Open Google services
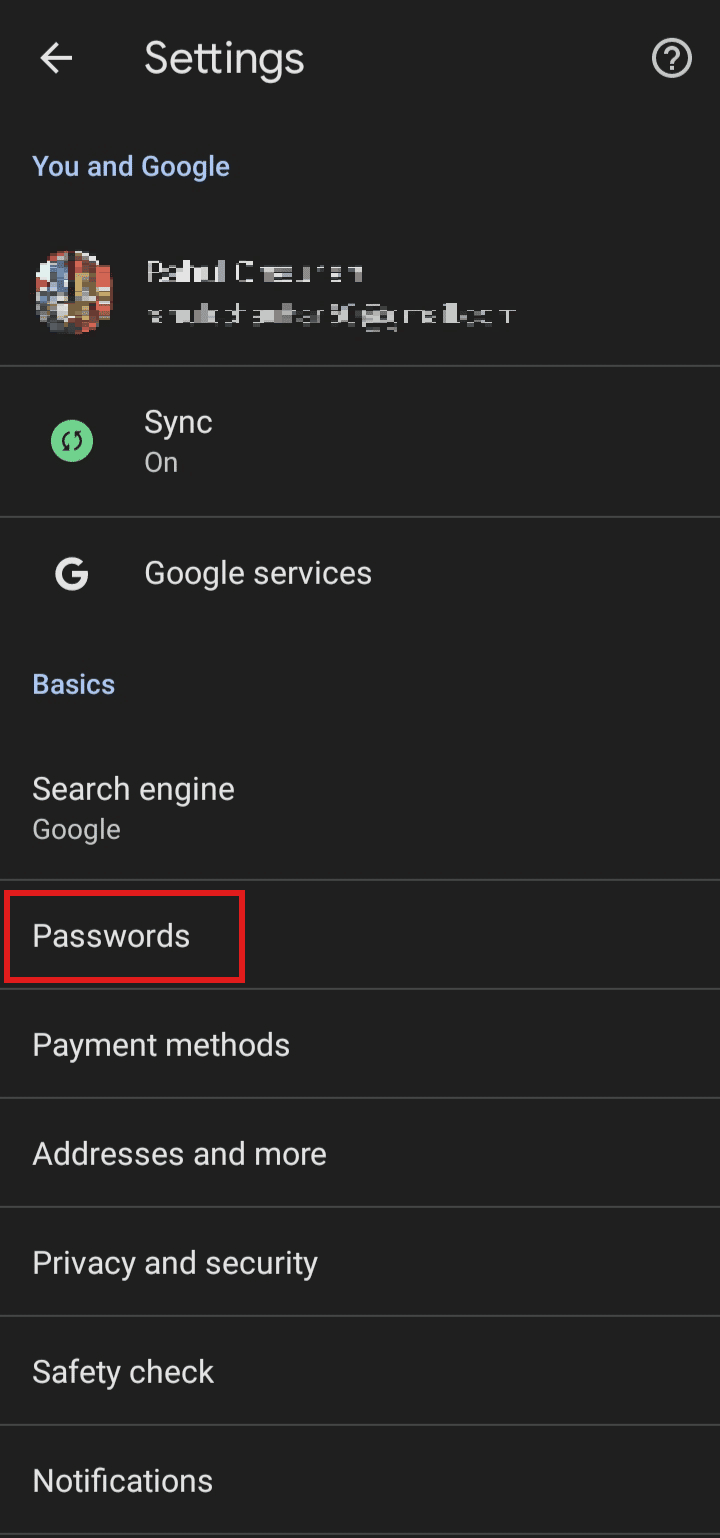Image resolution: width=720 pixels, height=1538 pixels. [x=258, y=573]
